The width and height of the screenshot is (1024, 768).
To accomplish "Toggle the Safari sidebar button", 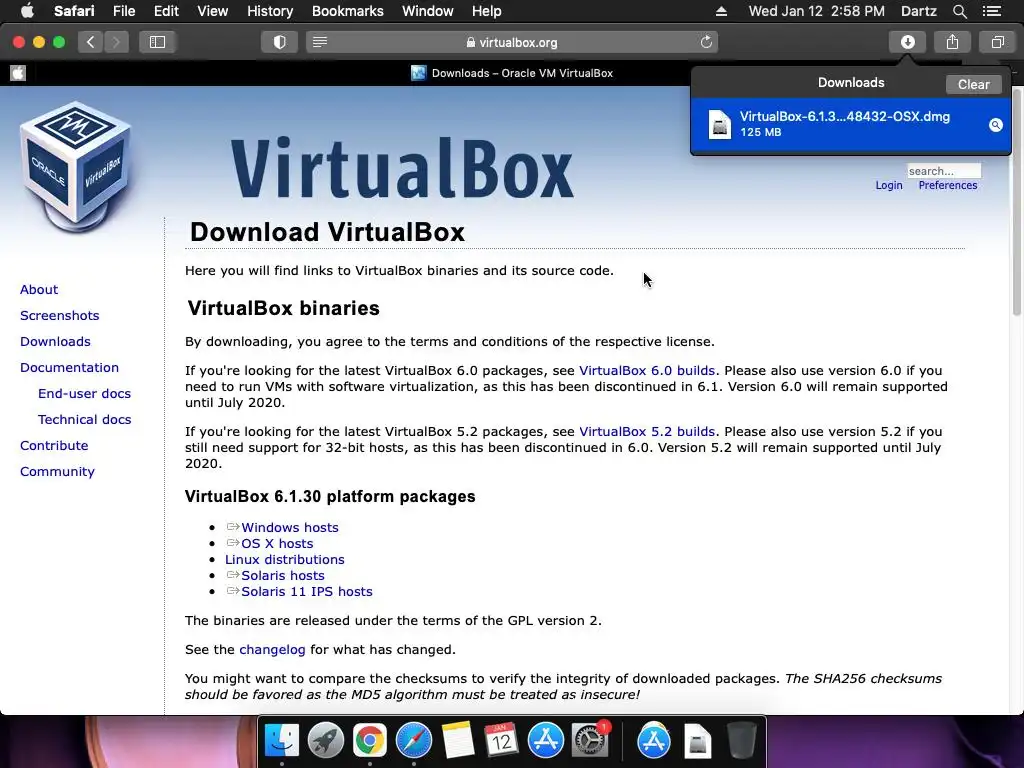I will pos(157,42).
